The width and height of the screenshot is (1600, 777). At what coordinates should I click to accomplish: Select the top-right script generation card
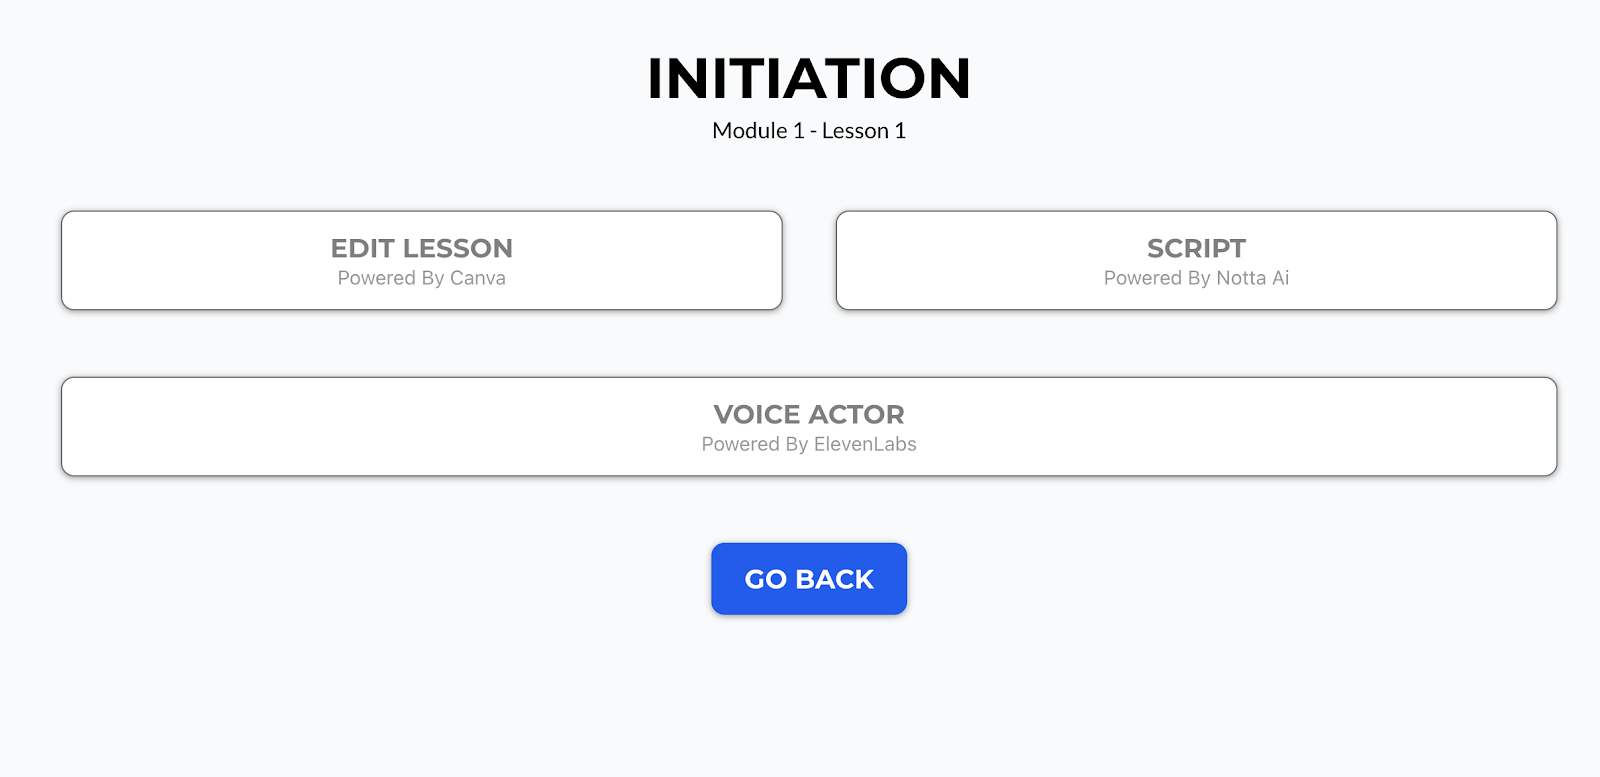(x=1196, y=260)
